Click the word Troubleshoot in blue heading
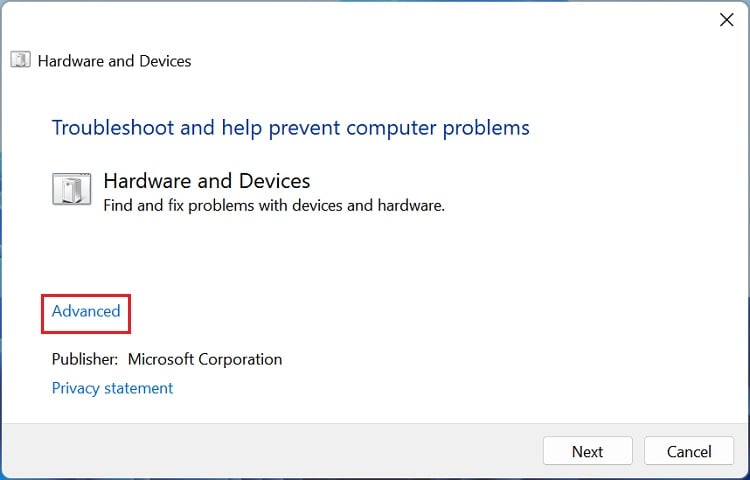Viewport: 750px width, 480px height. pyautogui.click(x=112, y=128)
